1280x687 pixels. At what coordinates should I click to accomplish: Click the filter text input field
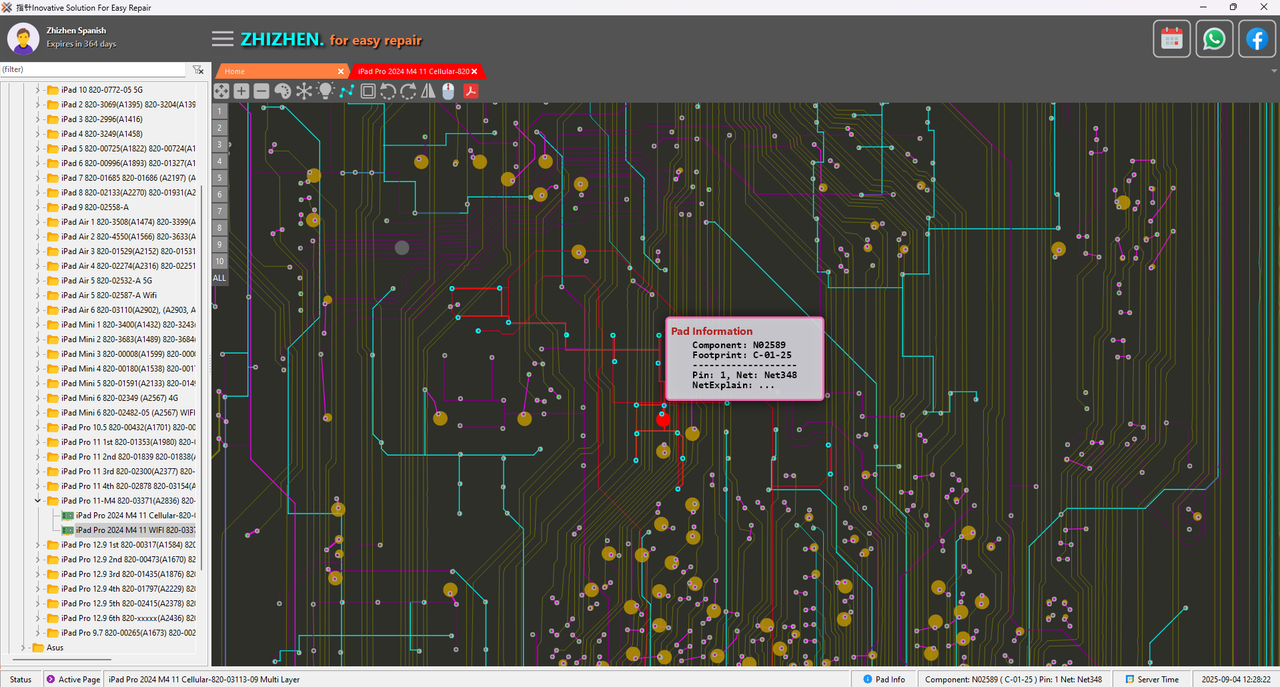[93, 70]
